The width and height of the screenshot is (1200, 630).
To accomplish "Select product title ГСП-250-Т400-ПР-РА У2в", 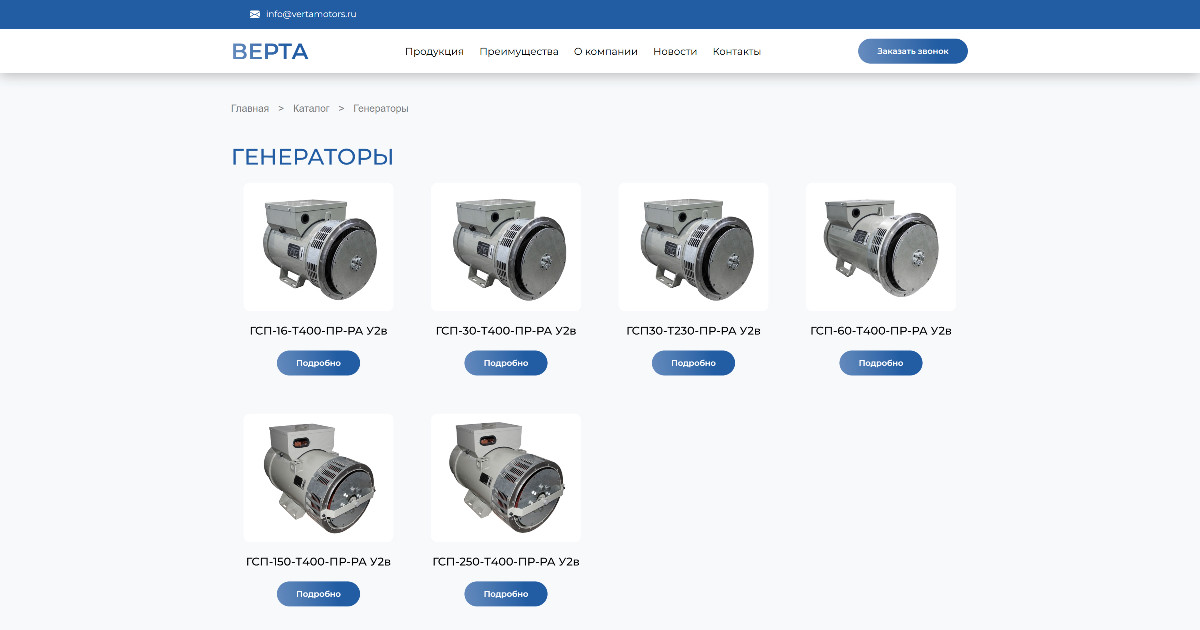I will [x=506, y=562].
